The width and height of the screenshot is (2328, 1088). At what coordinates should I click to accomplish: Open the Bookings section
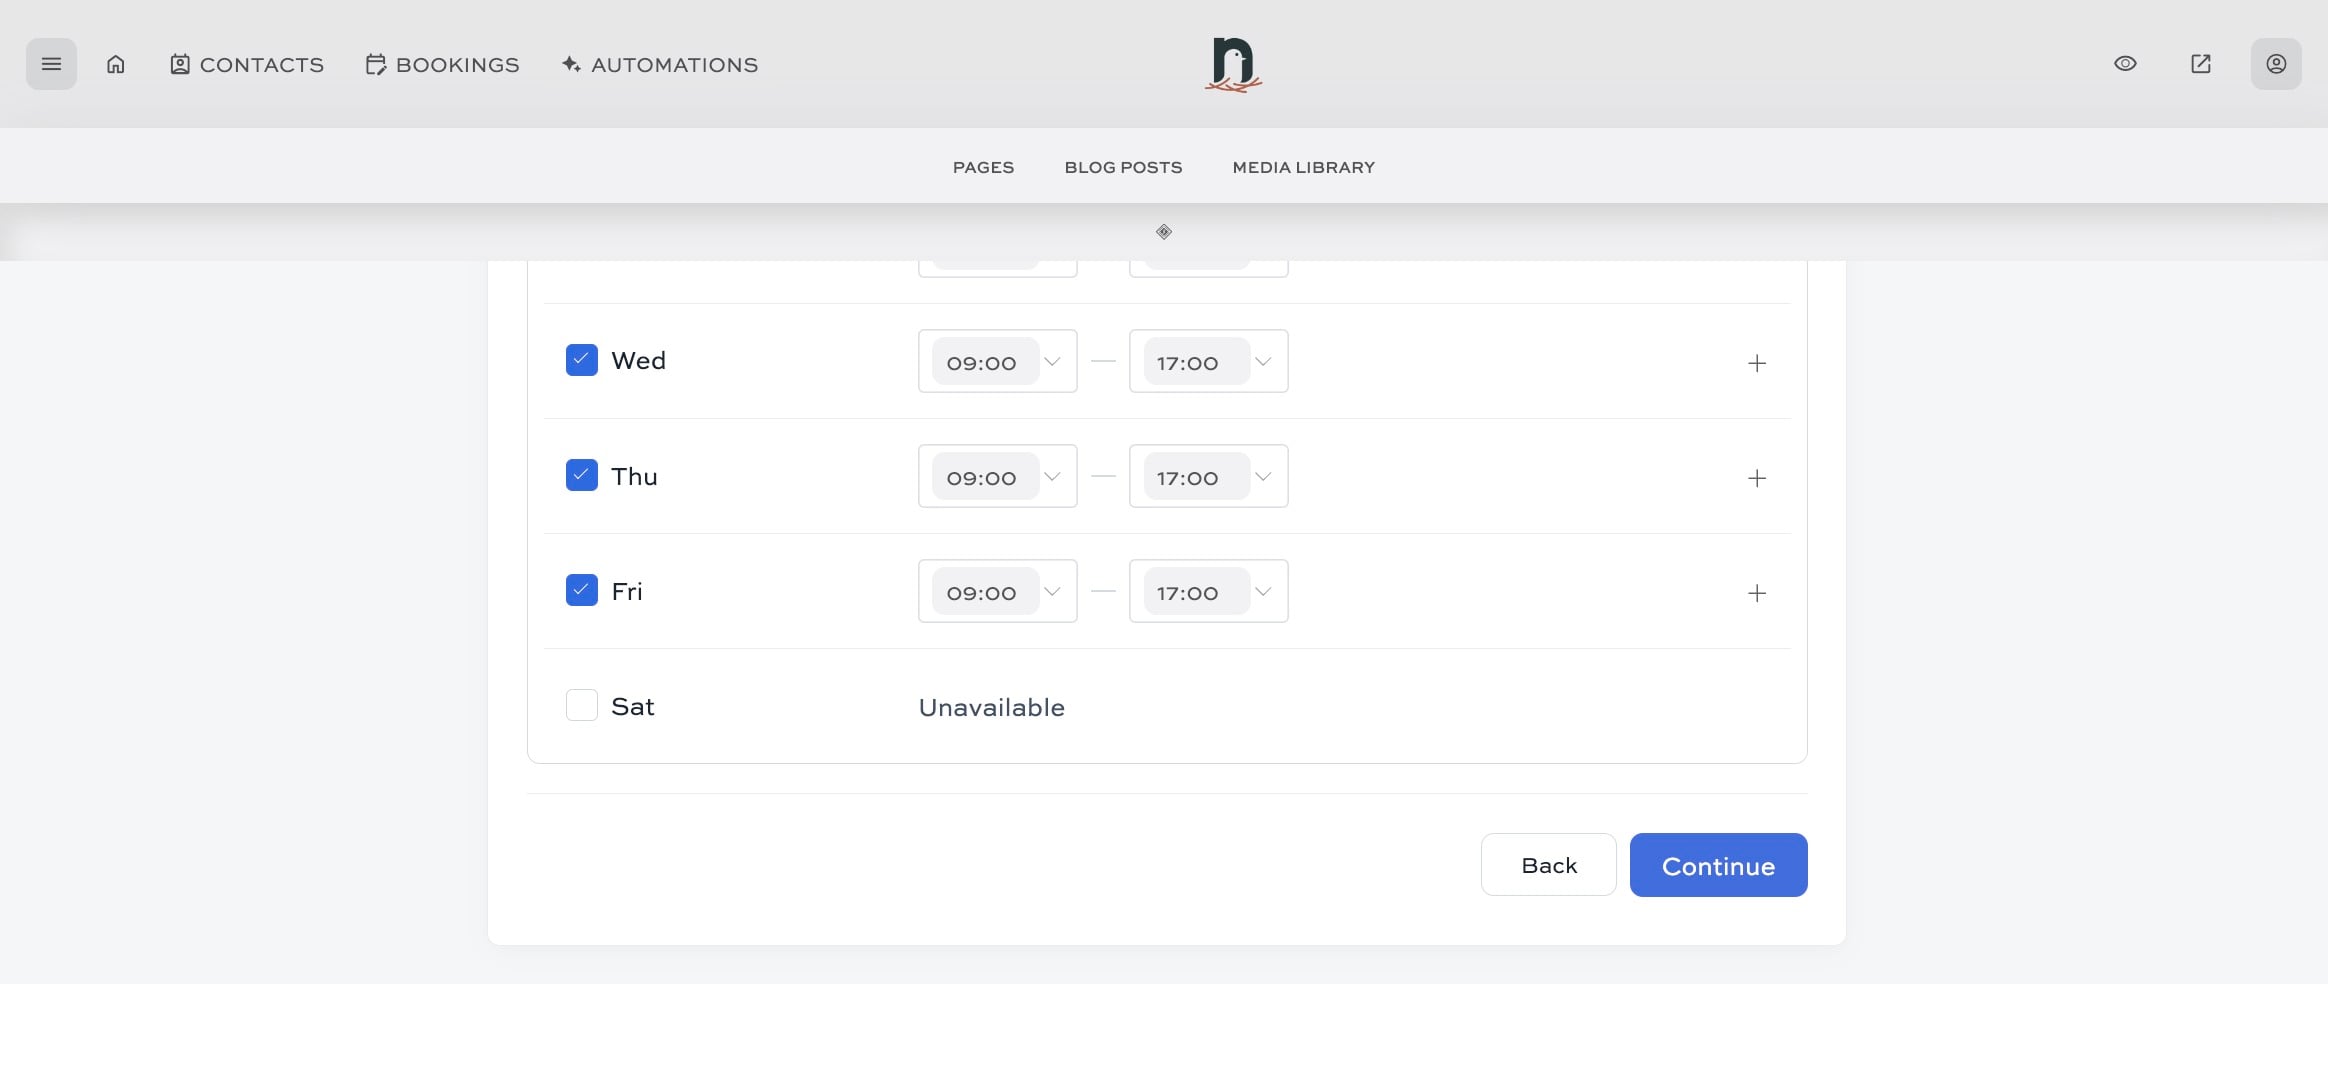442,64
